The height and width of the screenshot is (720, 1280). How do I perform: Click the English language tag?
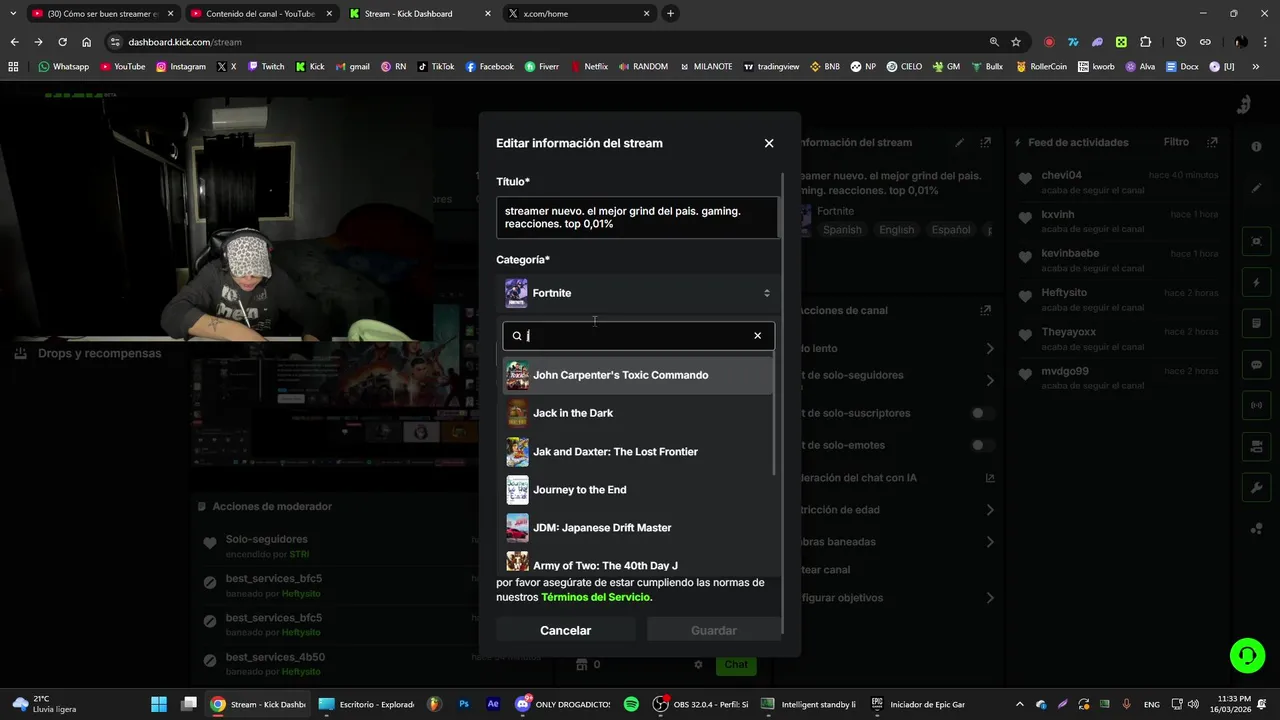(896, 230)
